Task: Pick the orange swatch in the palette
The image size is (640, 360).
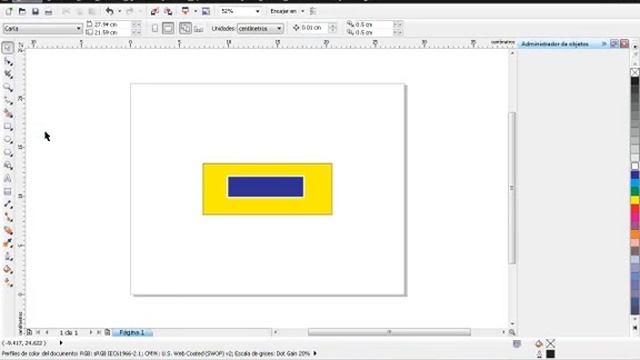Action: (635, 234)
